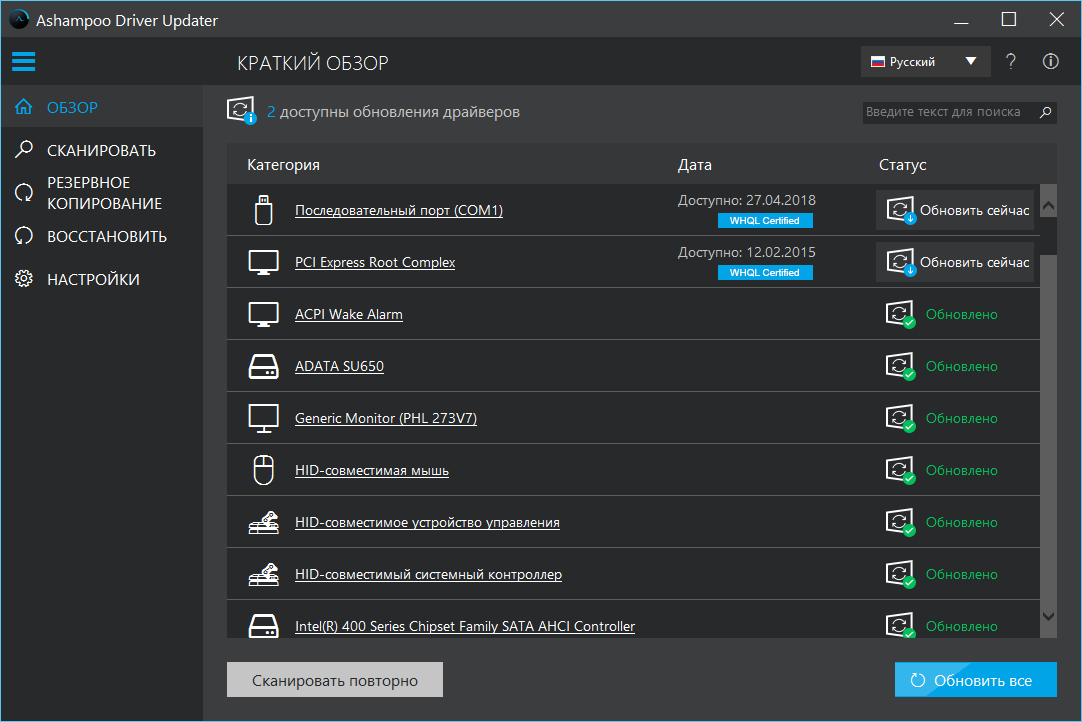Select ВОССТАНОВИТЬ in the sidebar
The image size is (1082, 722).
107,237
